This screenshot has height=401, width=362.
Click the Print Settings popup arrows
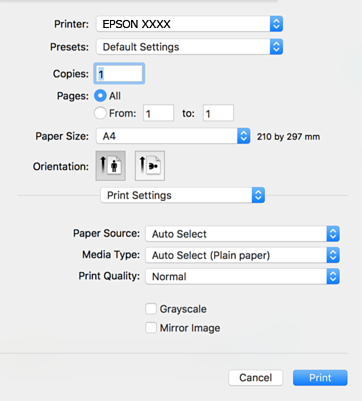point(258,195)
